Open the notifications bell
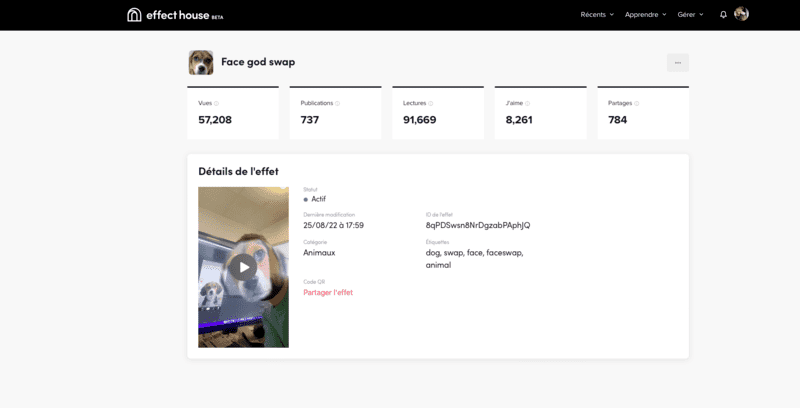The width and height of the screenshot is (800, 408). tap(723, 15)
